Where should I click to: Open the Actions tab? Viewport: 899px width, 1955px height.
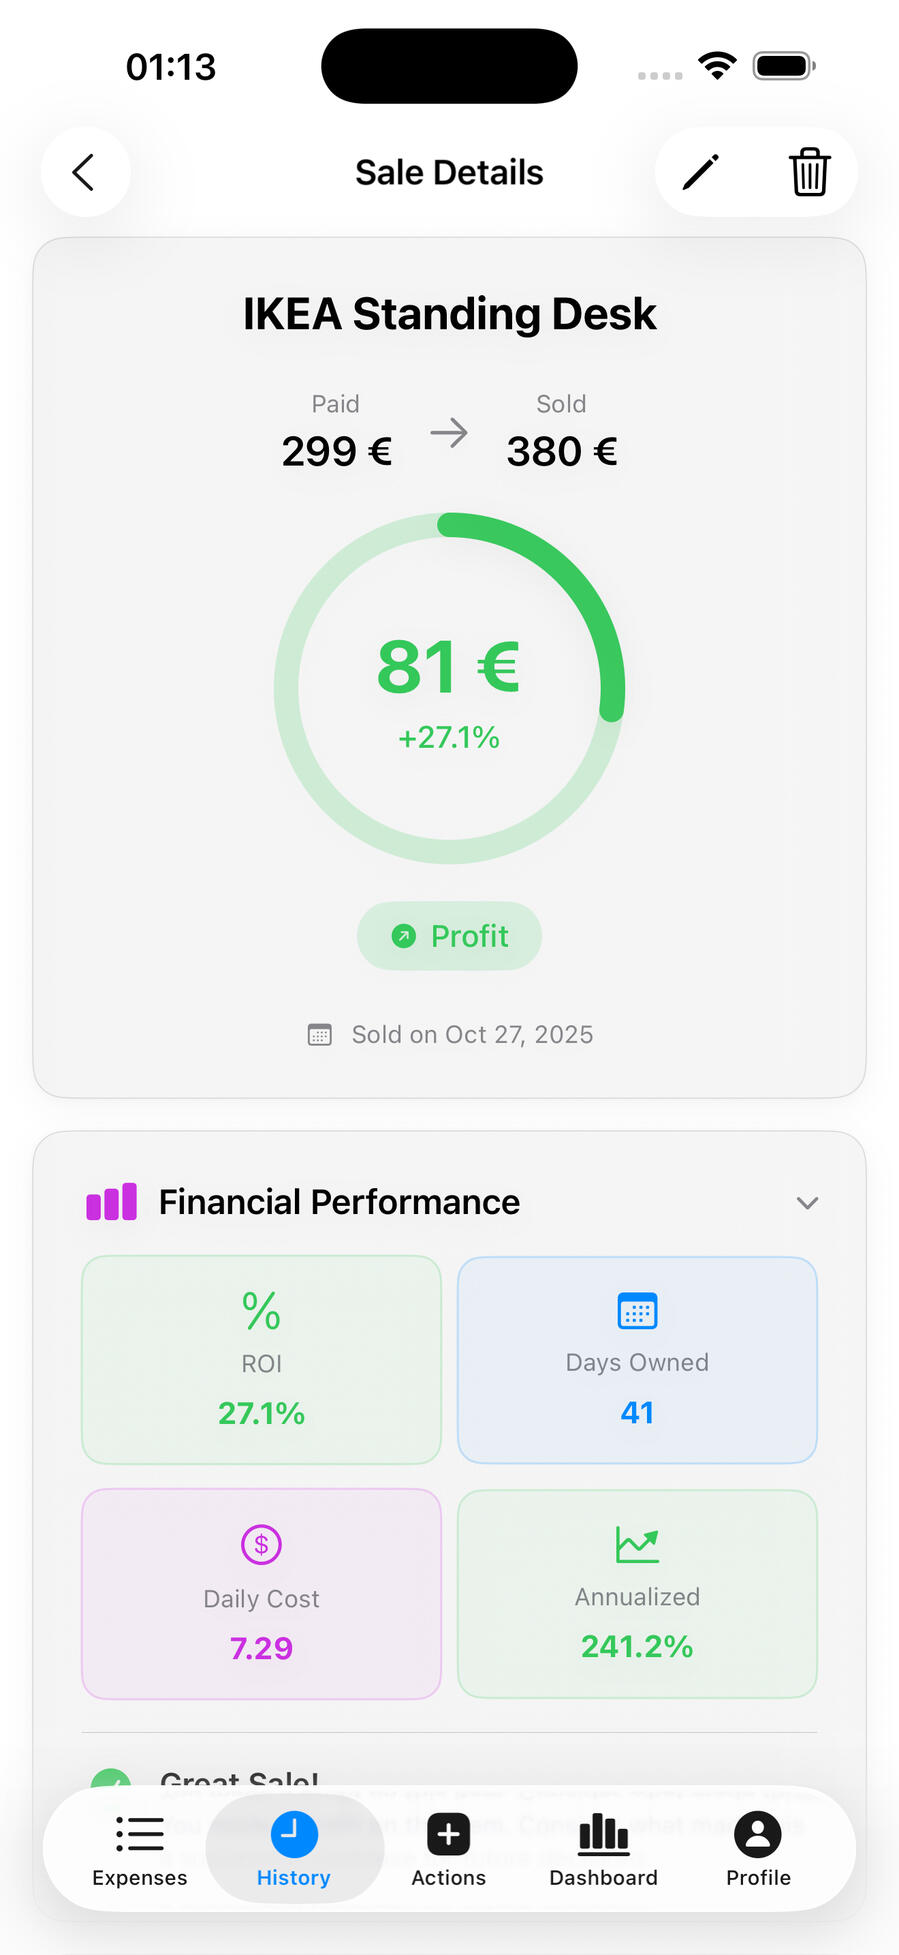[449, 1850]
